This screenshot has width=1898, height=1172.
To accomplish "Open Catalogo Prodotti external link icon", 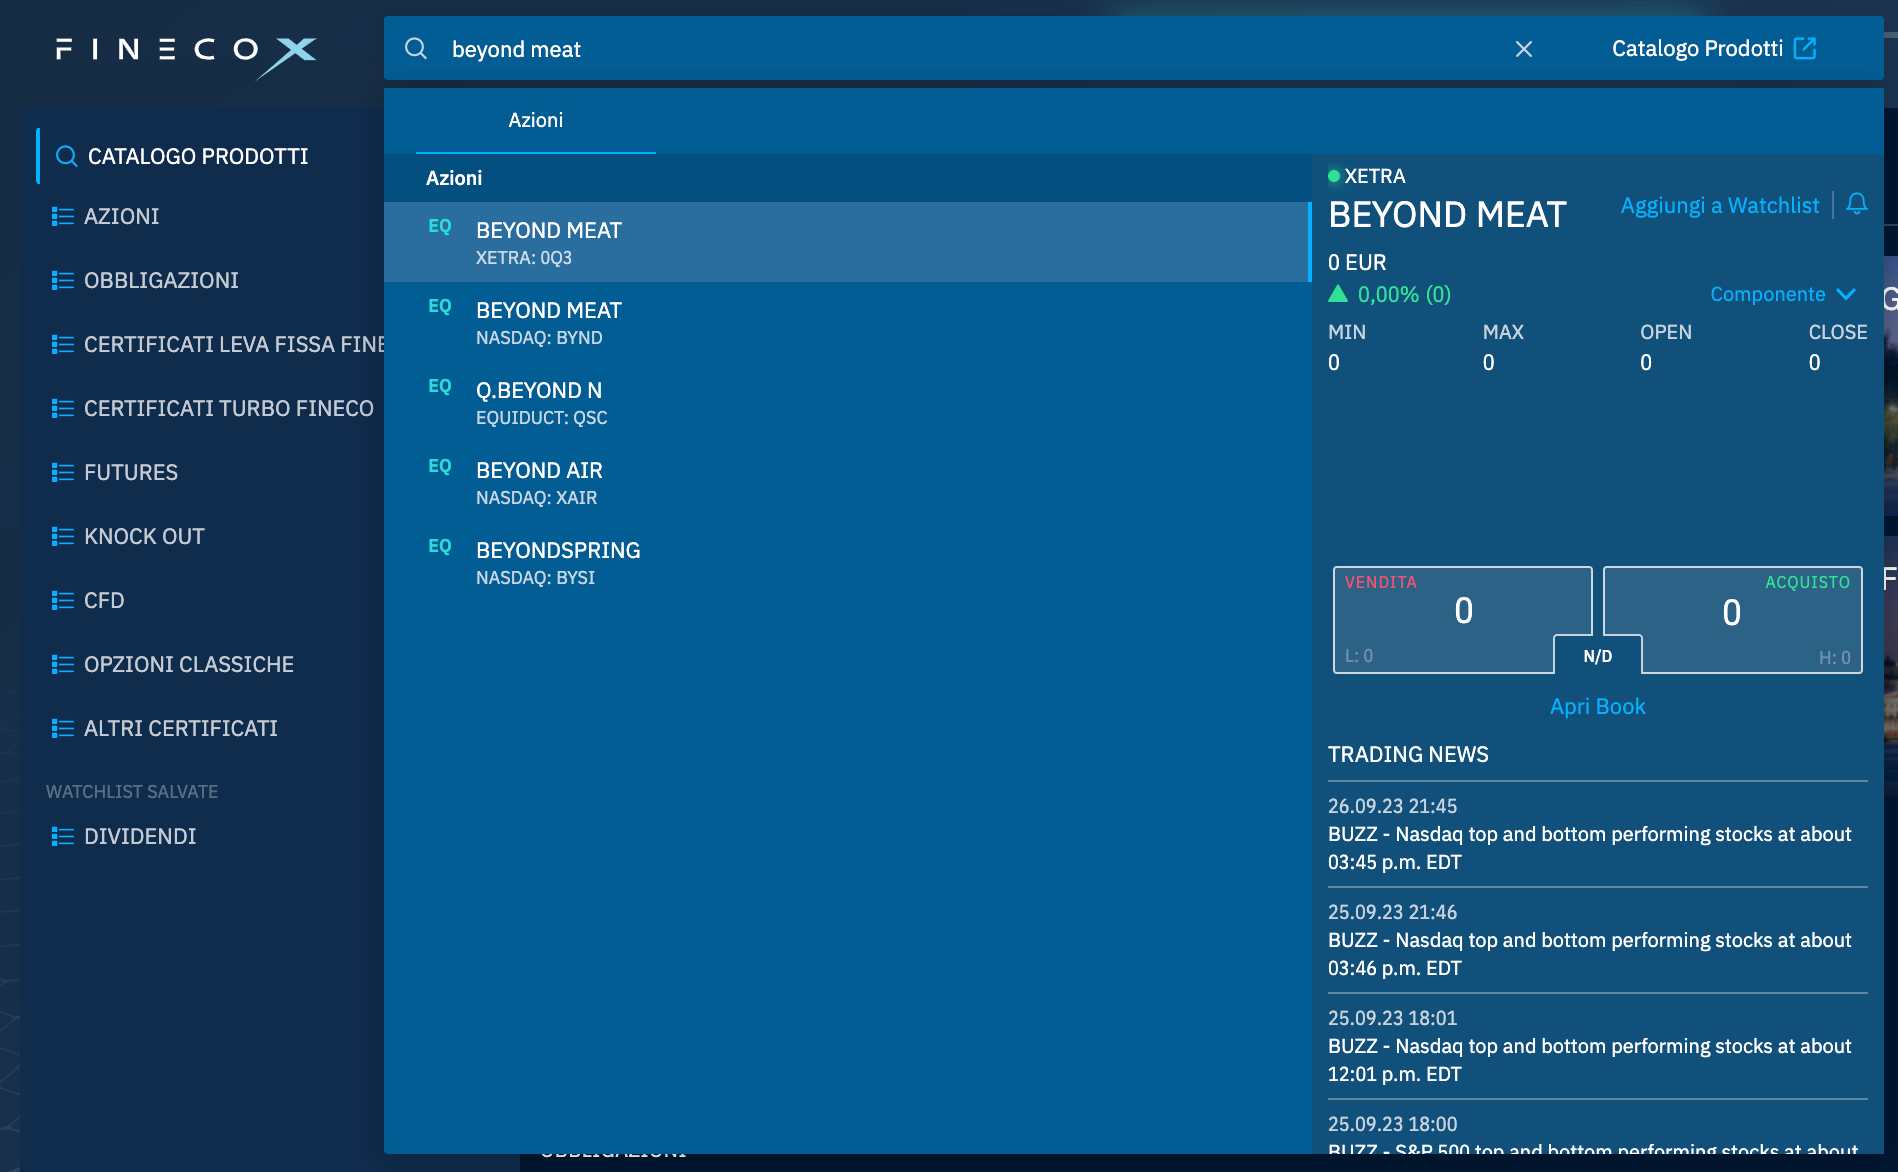I will pos(1804,48).
